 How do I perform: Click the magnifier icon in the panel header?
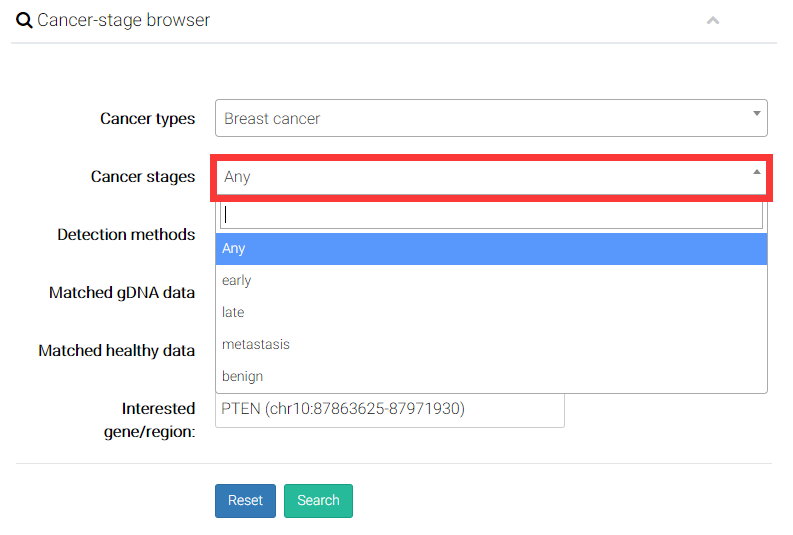click(x=24, y=20)
